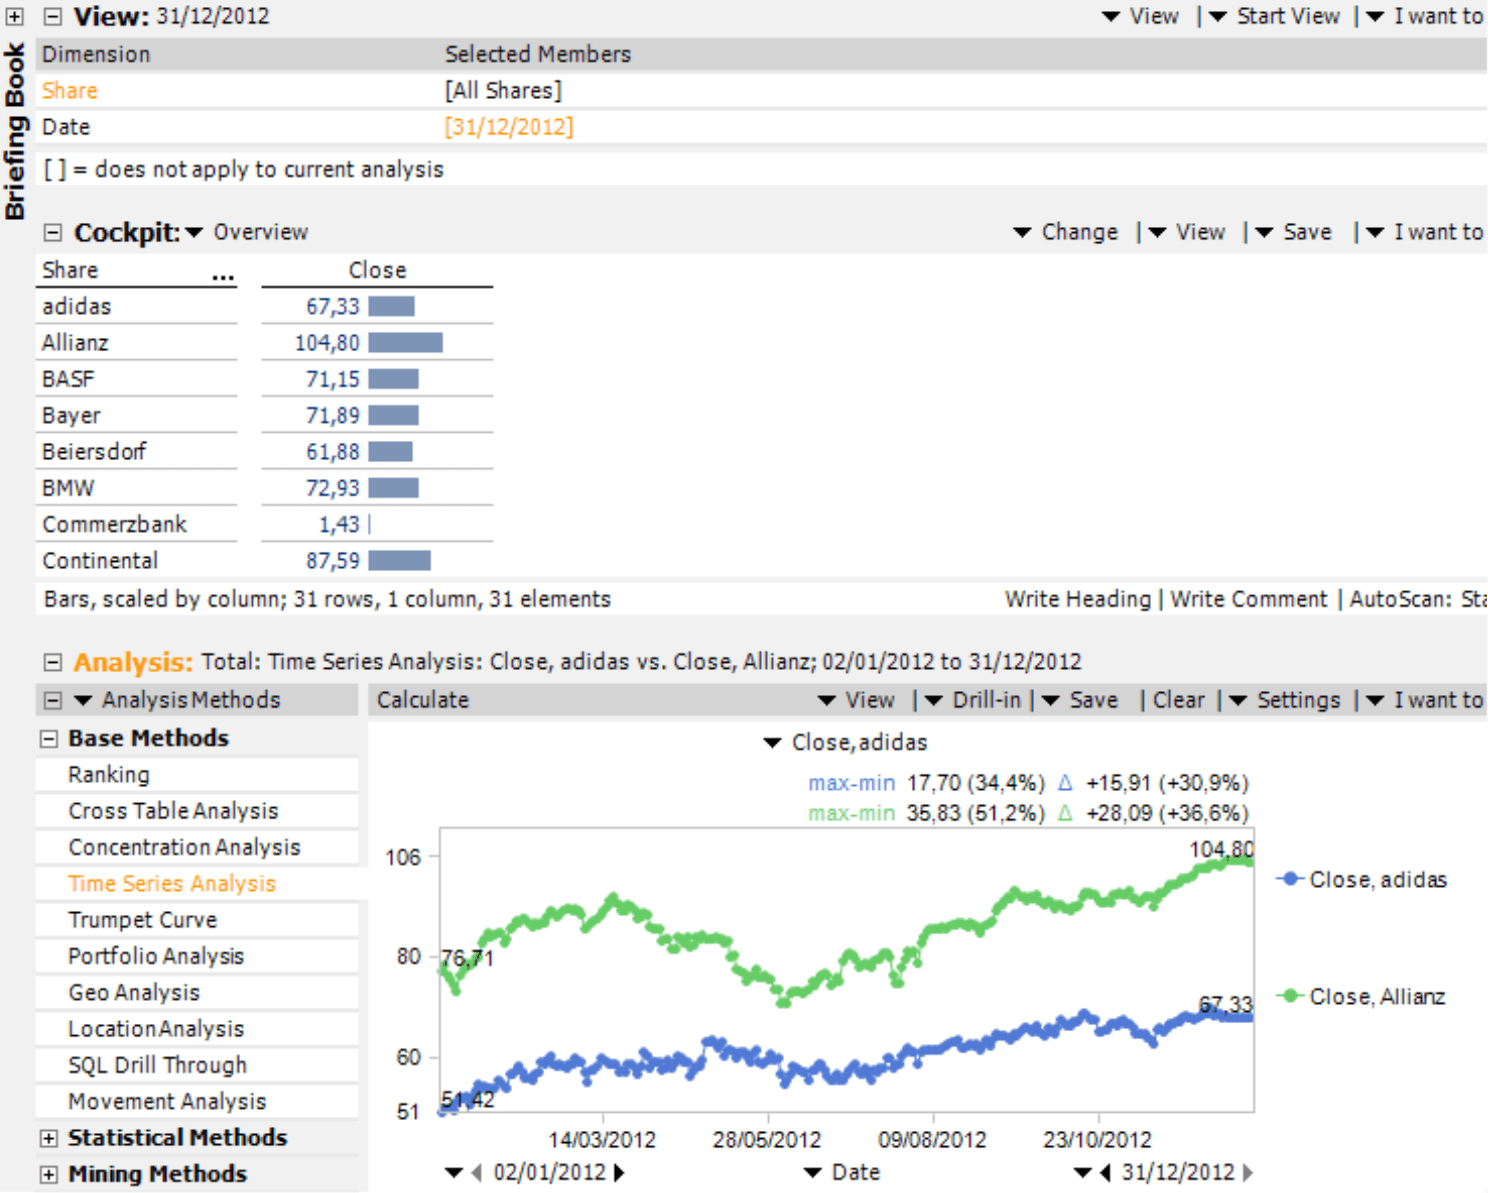Step end date 31/12/2012 backward
This screenshot has height=1193, width=1488.
pos(1105,1173)
